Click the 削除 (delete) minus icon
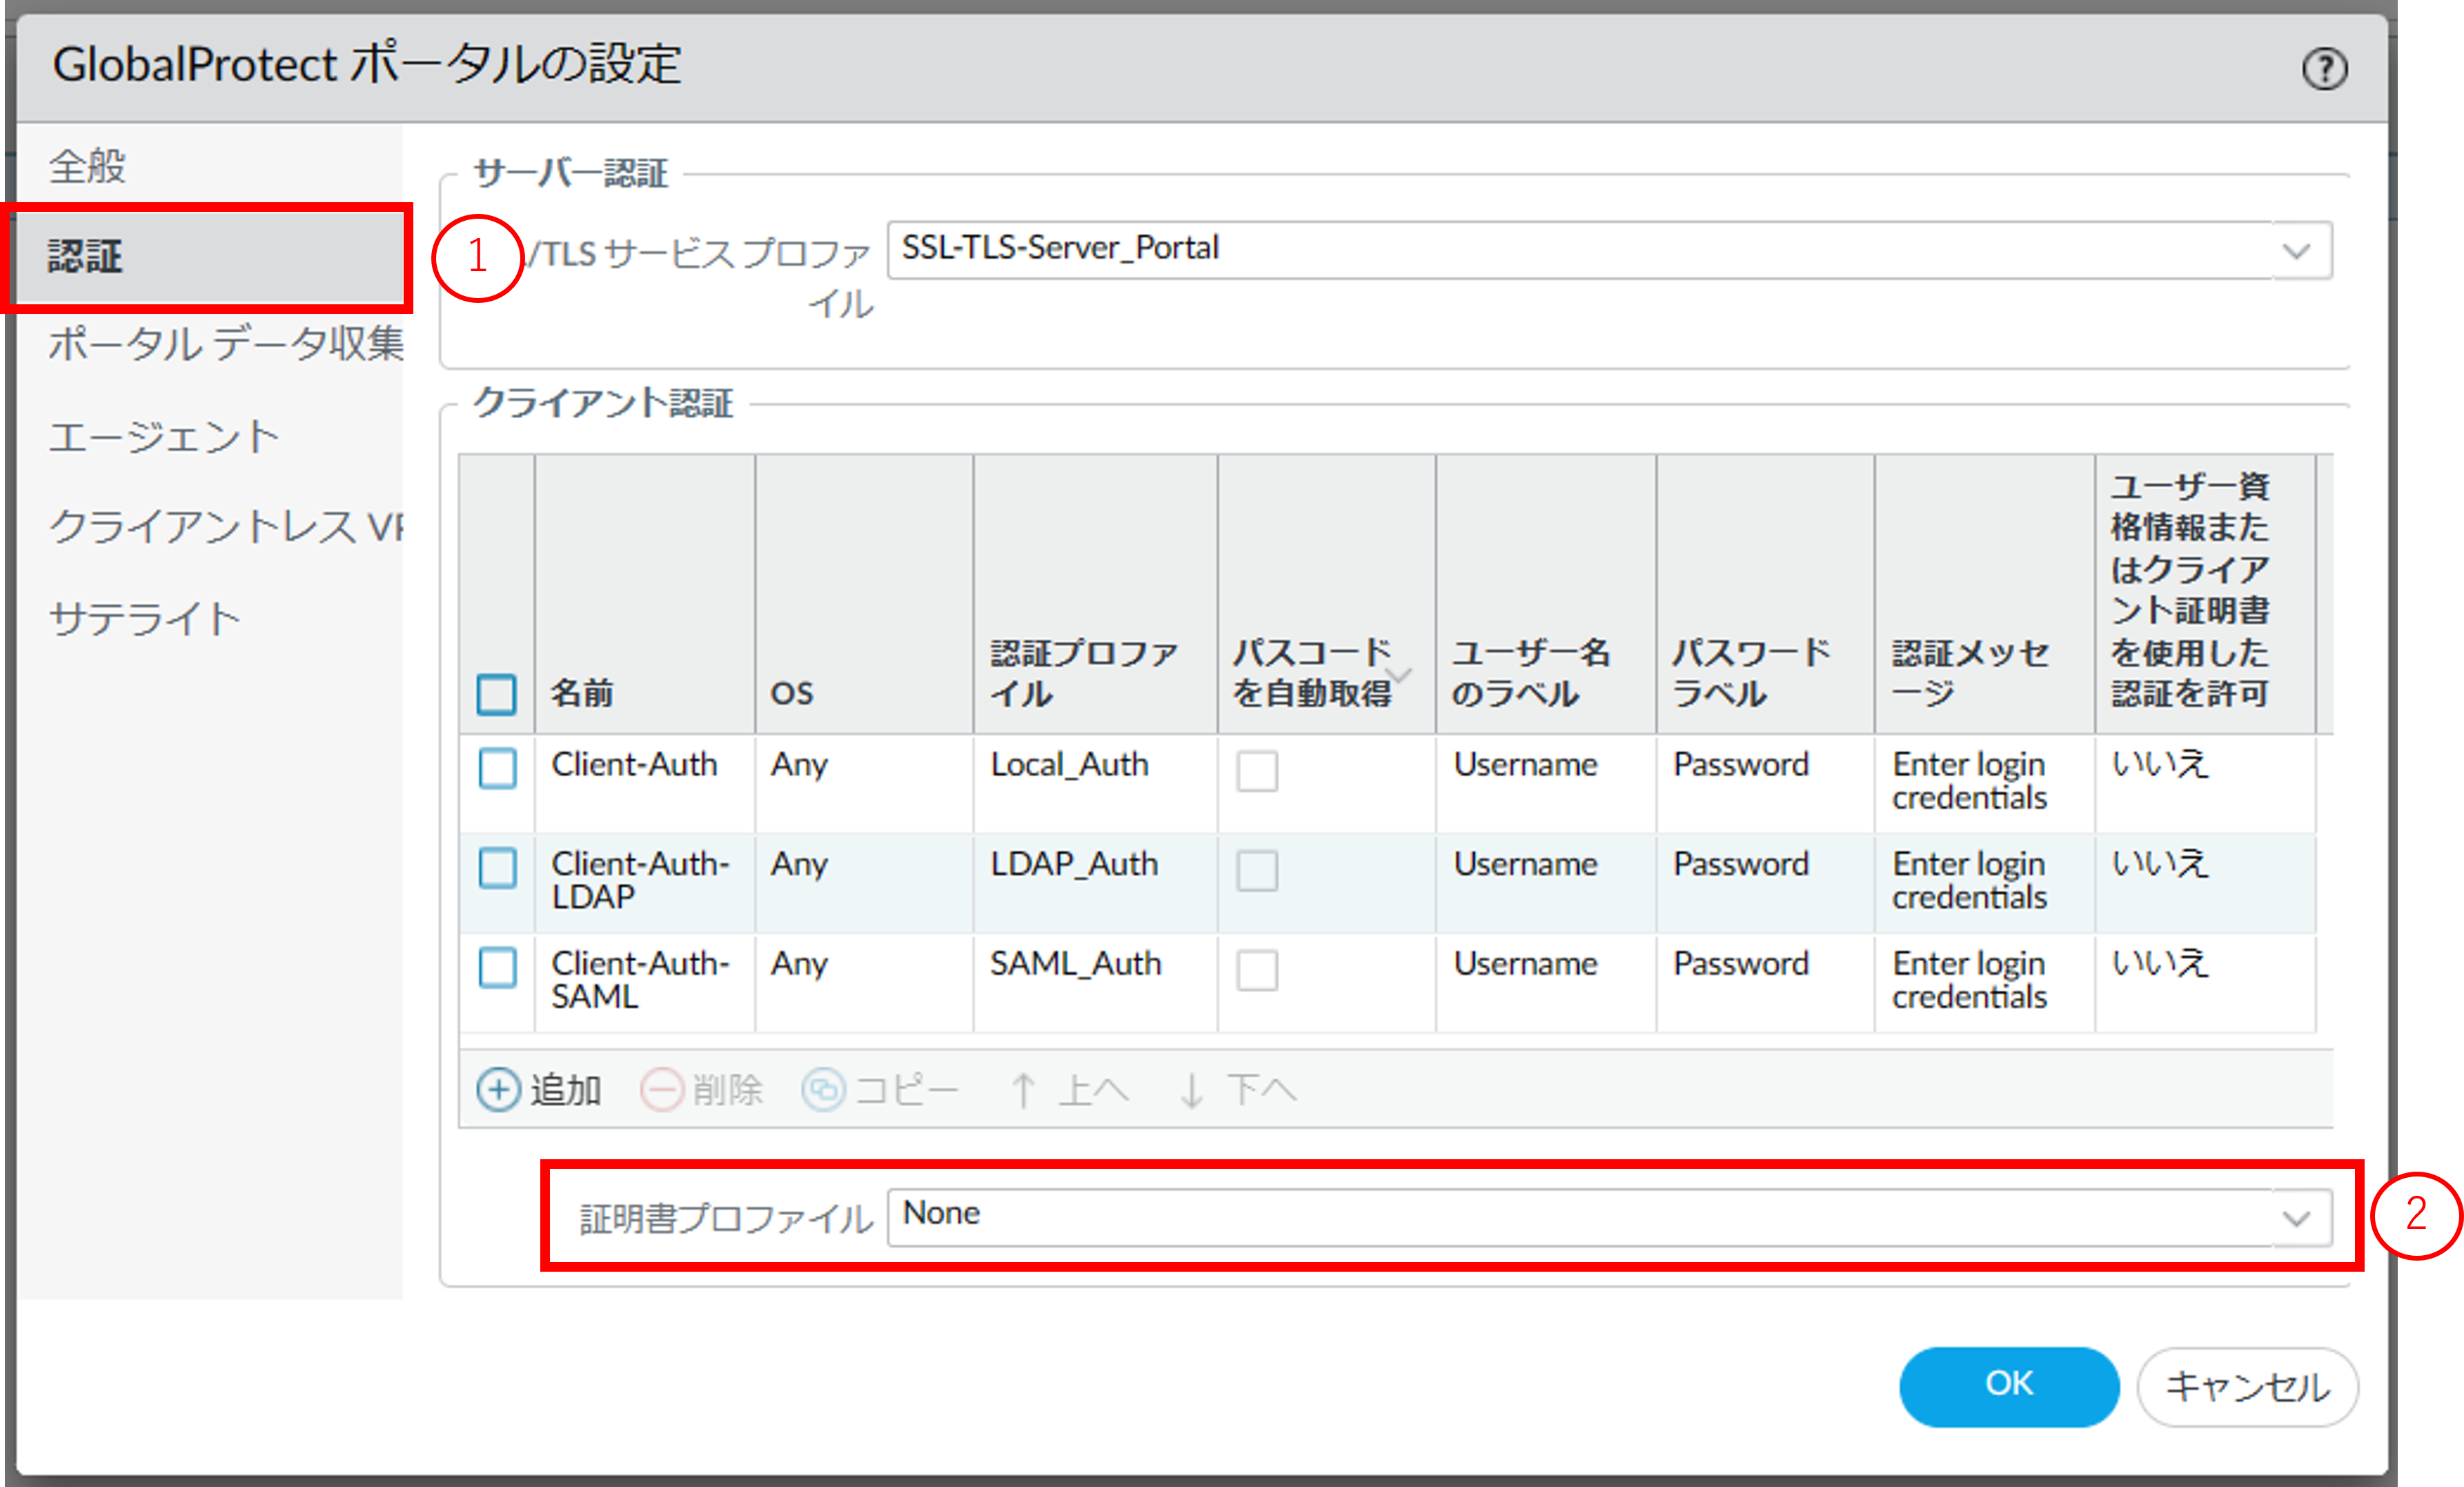 (x=662, y=1090)
